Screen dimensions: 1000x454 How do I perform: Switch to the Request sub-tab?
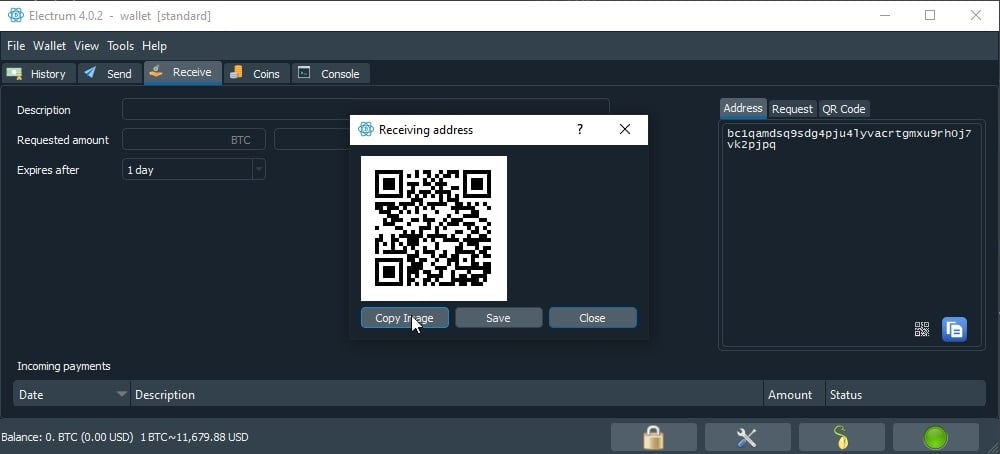(x=792, y=109)
